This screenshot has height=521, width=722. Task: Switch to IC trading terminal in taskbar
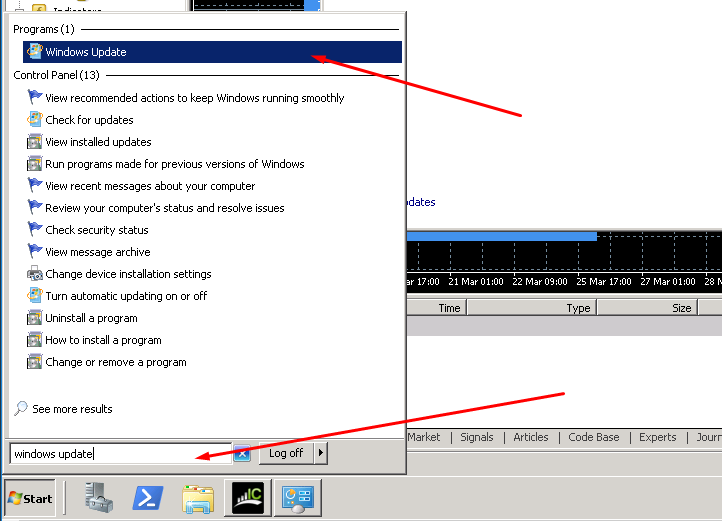click(248, 498)
